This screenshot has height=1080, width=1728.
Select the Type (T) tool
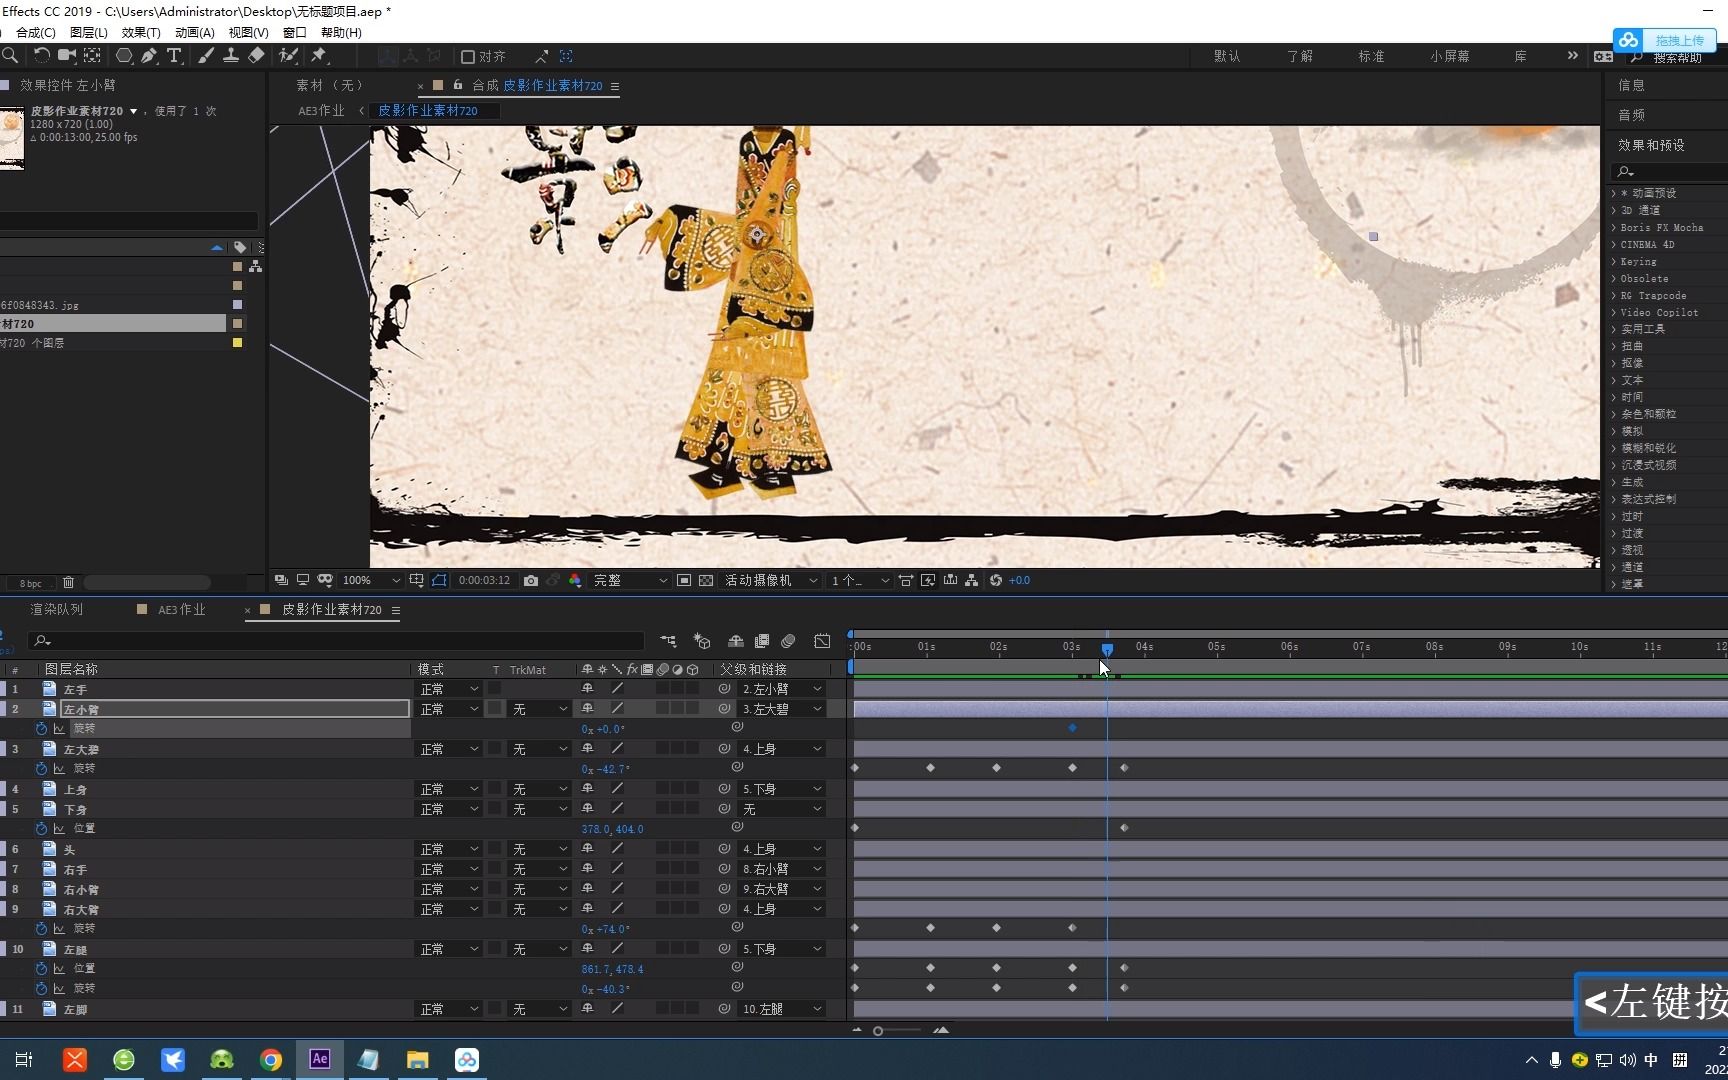(174, 56)
